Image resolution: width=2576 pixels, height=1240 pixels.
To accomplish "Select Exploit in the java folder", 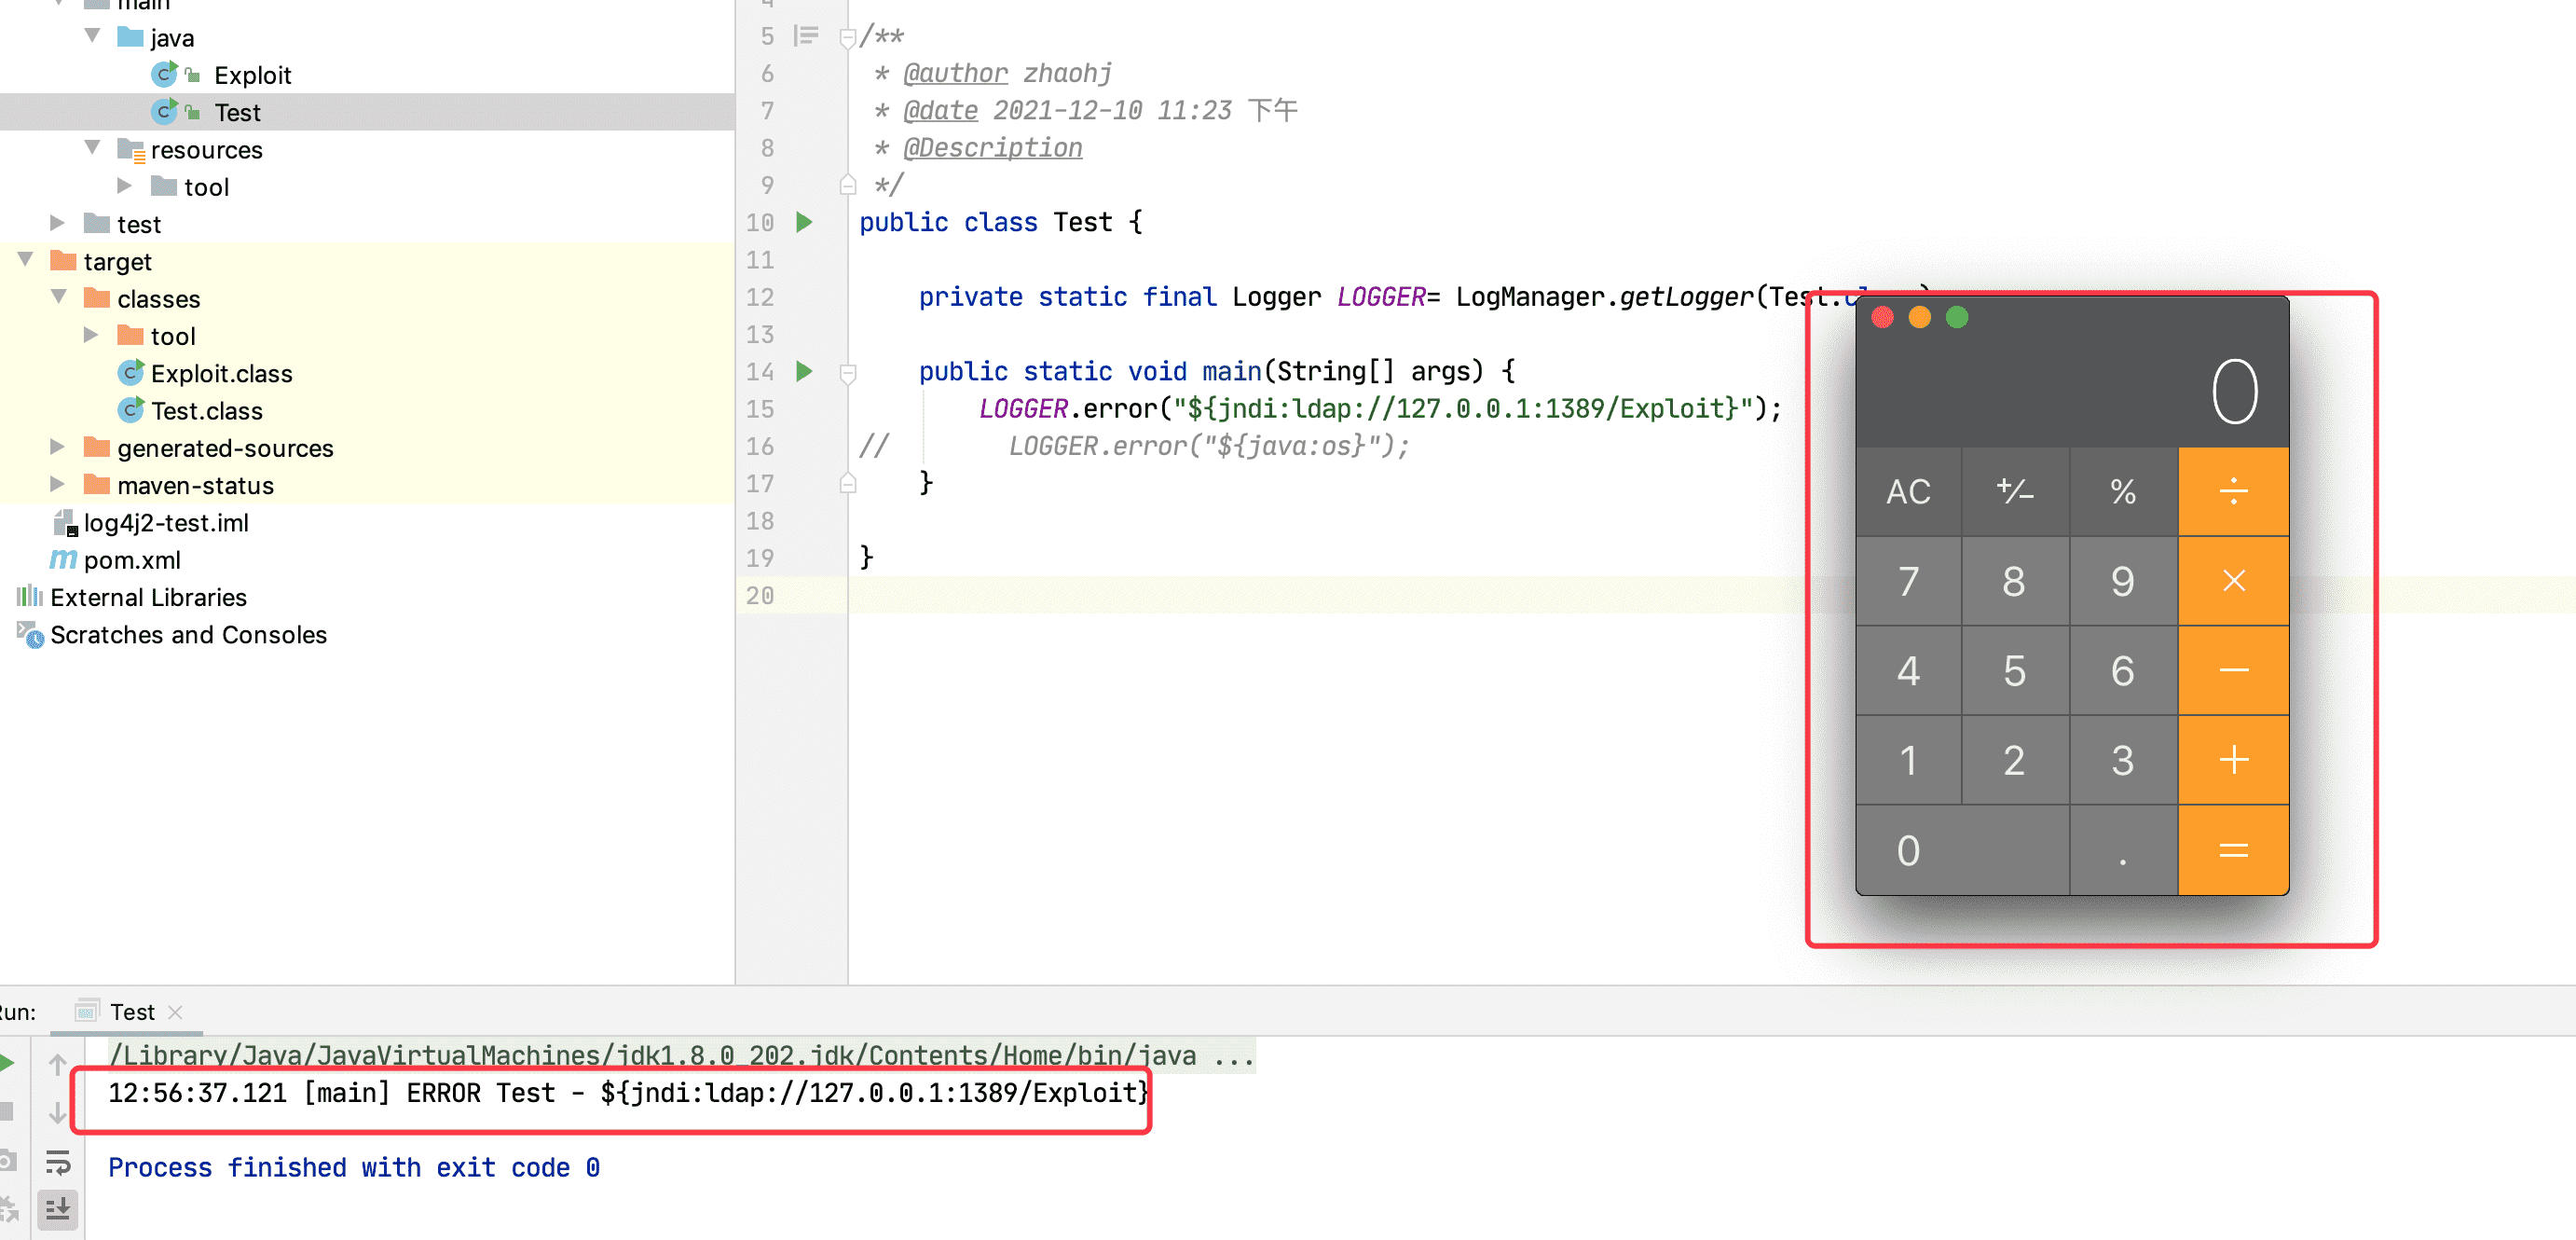I will pos(253,75).
